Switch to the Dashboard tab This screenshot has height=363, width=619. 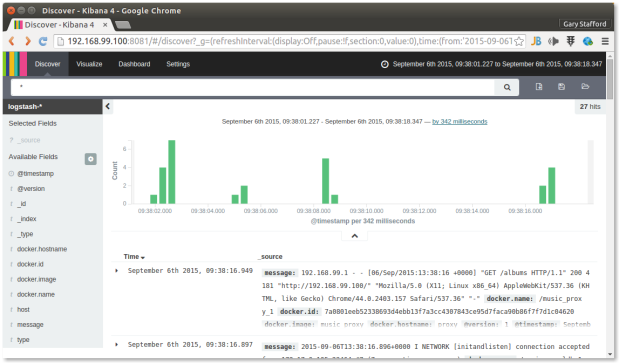(x=134, y=64)
